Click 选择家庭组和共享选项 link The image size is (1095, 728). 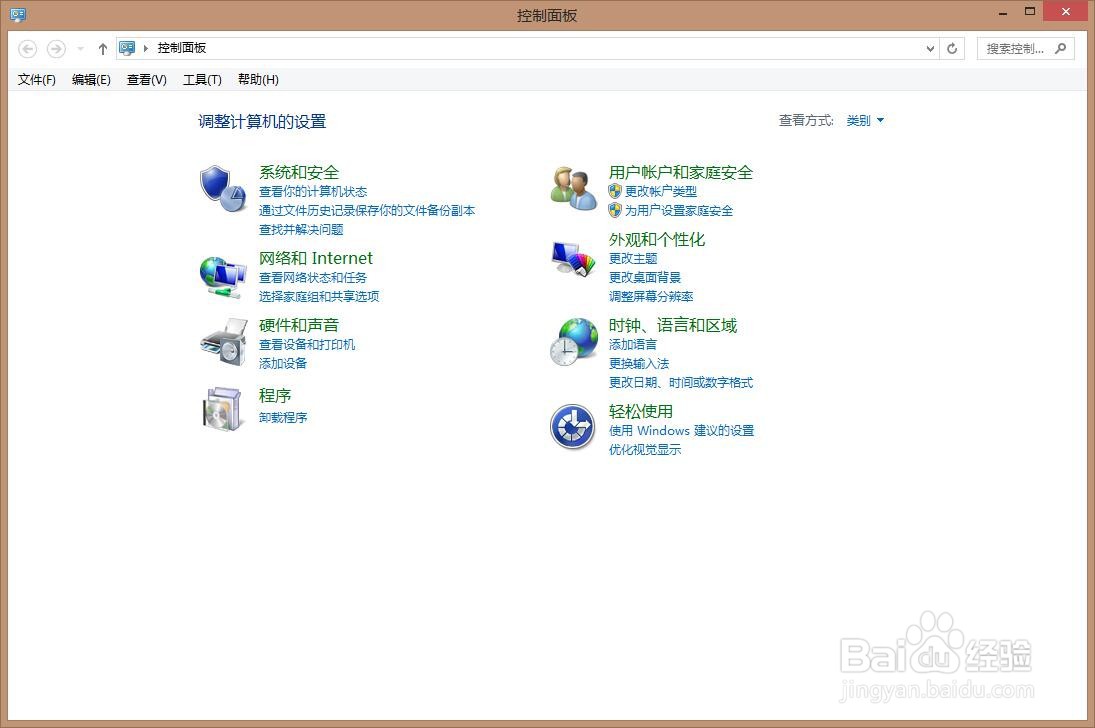(319, 296)
